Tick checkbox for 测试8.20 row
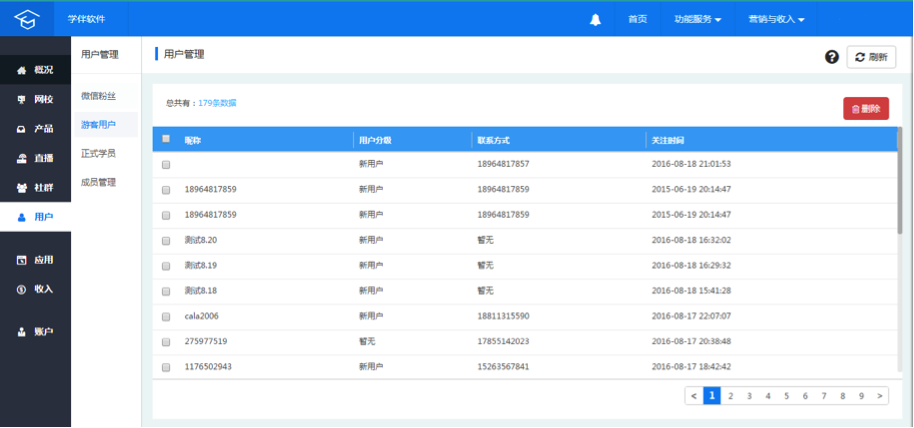 tap(166, 241)
